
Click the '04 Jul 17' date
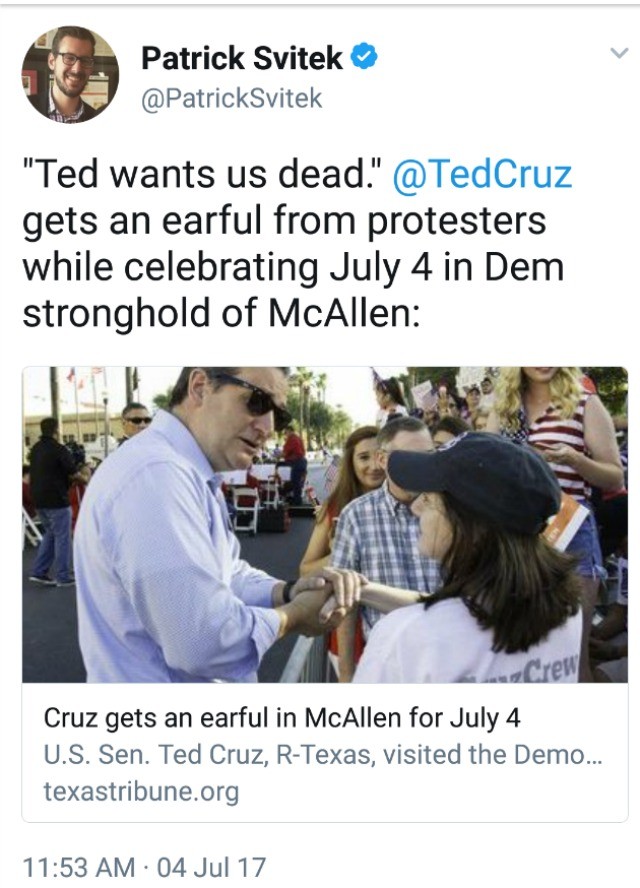coord(211,867)
